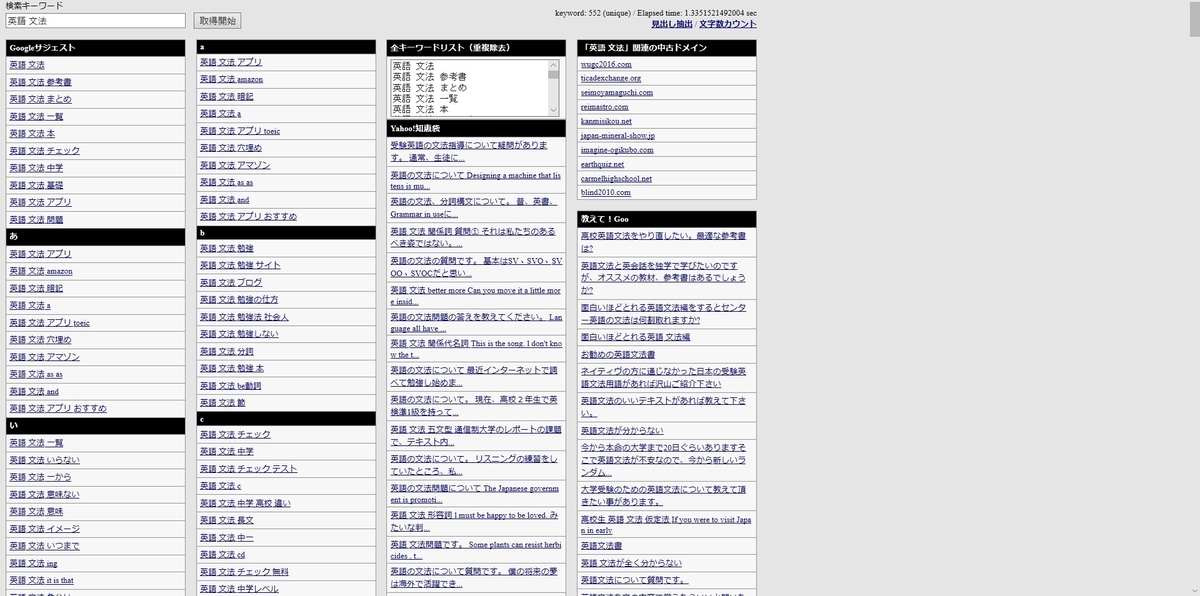
Task: Open the 英語 文法 勉強の仕方 link
Action: click(x=239, y=300)
